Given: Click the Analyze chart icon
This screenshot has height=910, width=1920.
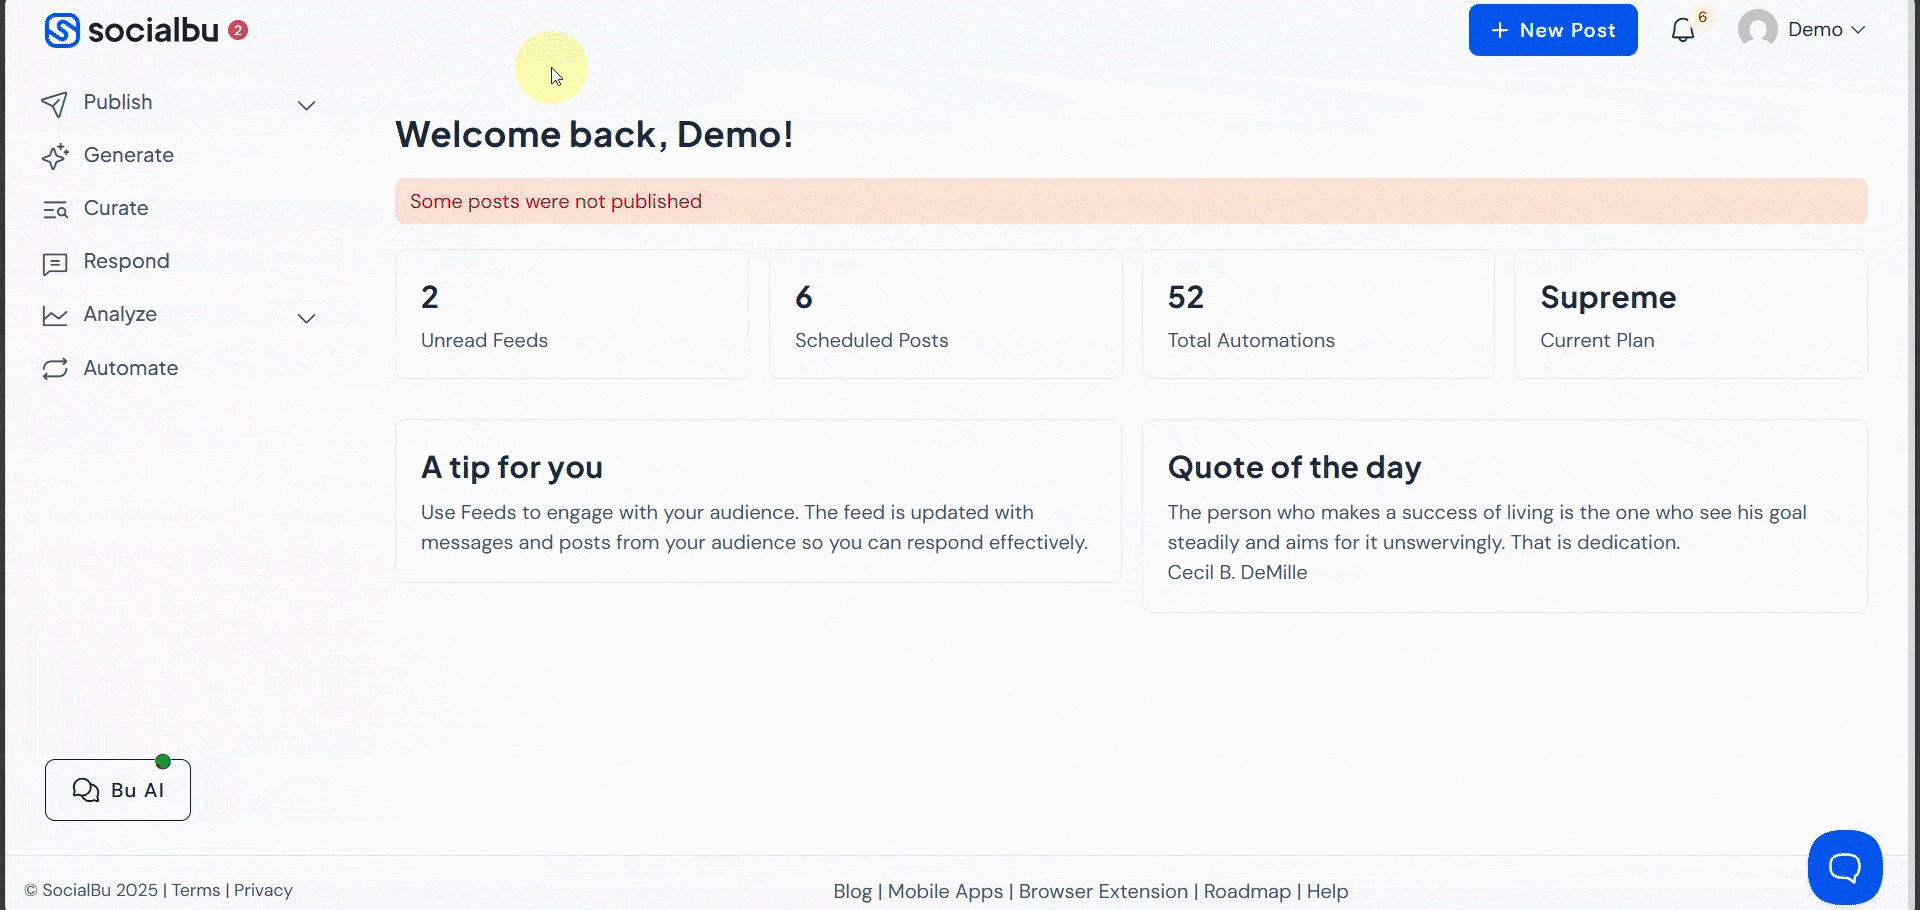Looking at the screenshot, I should pos(55,316).
